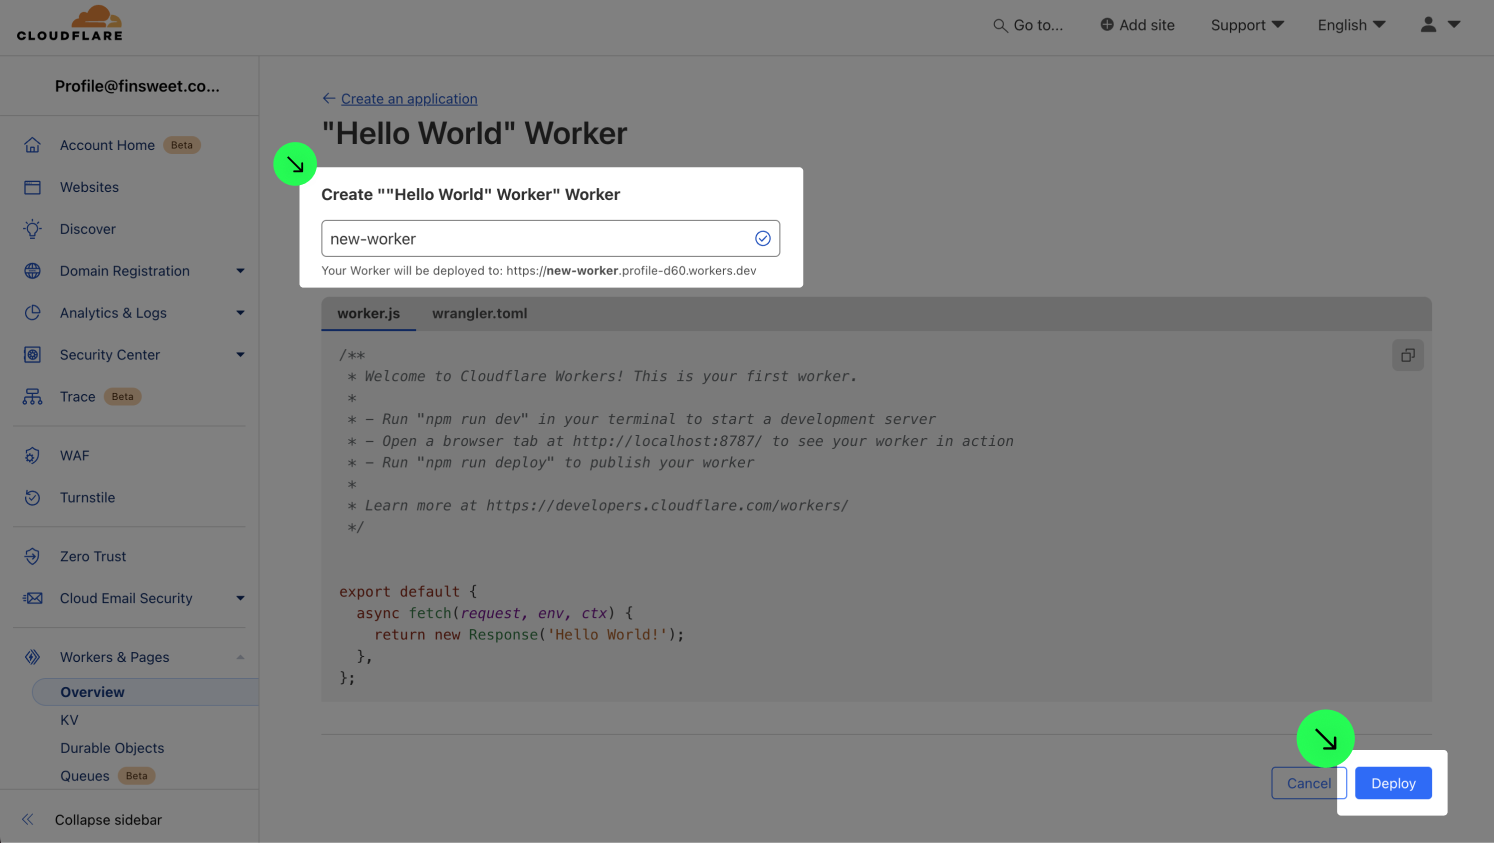Open the user account profile icon
The height and width of the screenshot is (843, 1494).
(1428, 24)
